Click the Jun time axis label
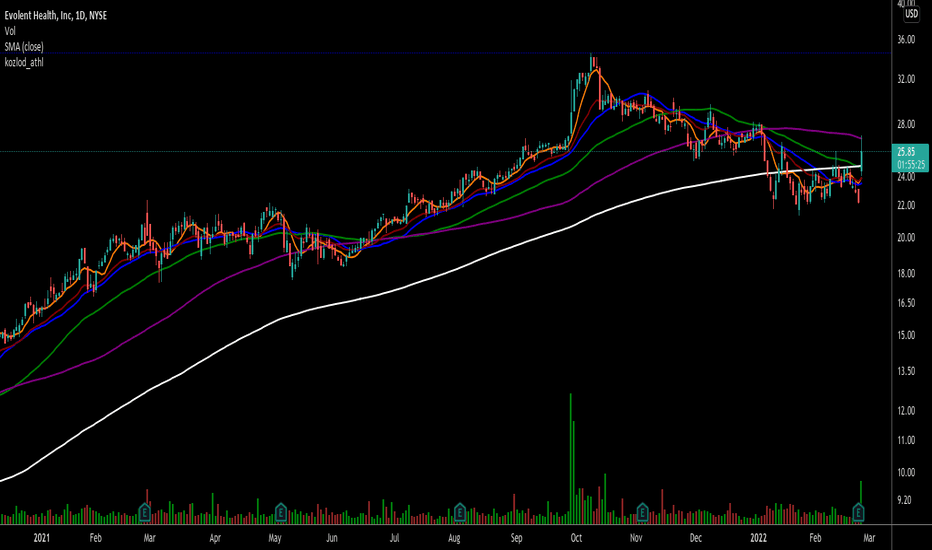Image resolution: width=932 pixels, height=550 pixels. point(332,538)
